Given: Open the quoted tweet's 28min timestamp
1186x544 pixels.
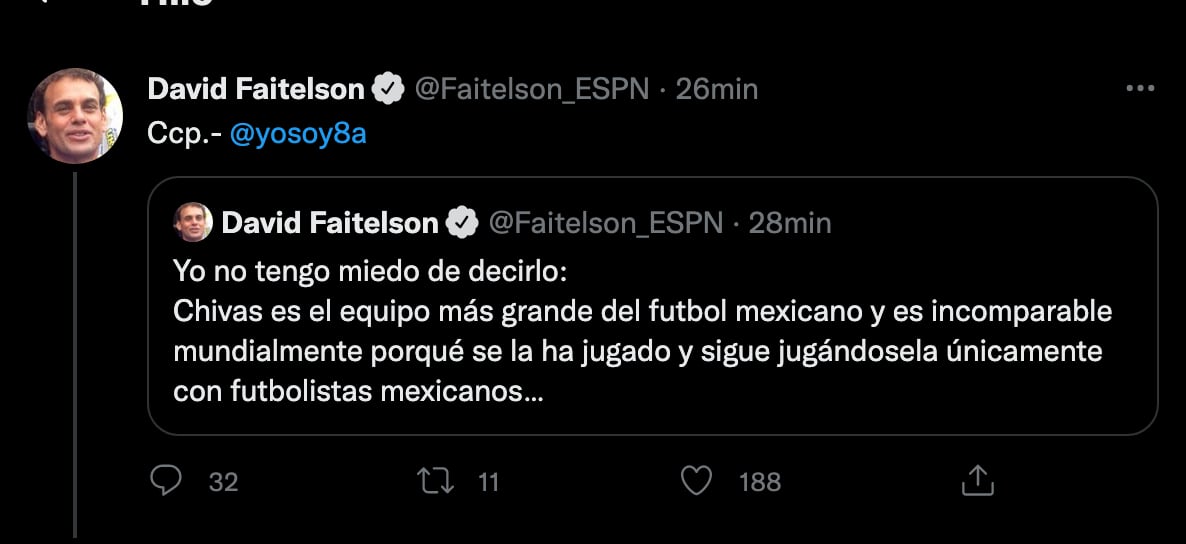Looking at the screenshot, I should point(790,223).
